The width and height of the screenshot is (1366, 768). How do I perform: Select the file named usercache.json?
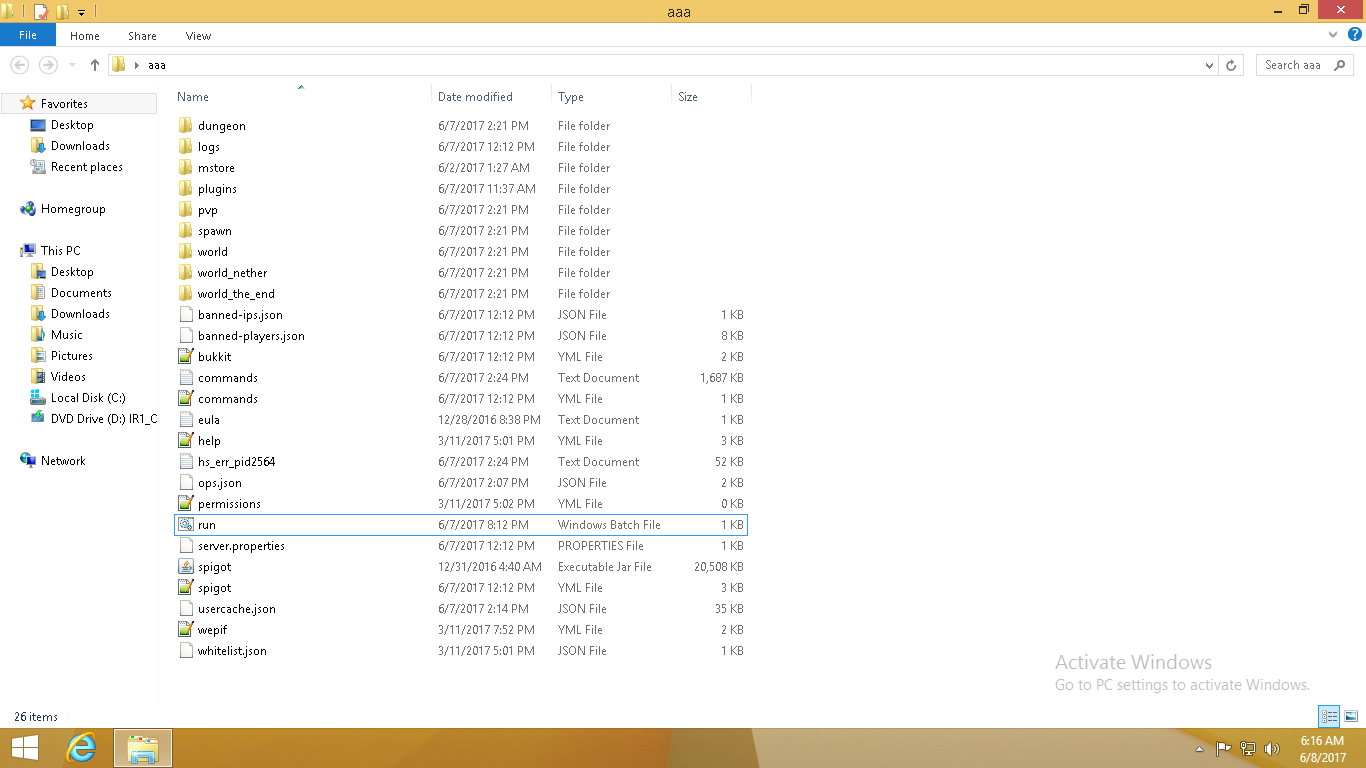[237, 609]
